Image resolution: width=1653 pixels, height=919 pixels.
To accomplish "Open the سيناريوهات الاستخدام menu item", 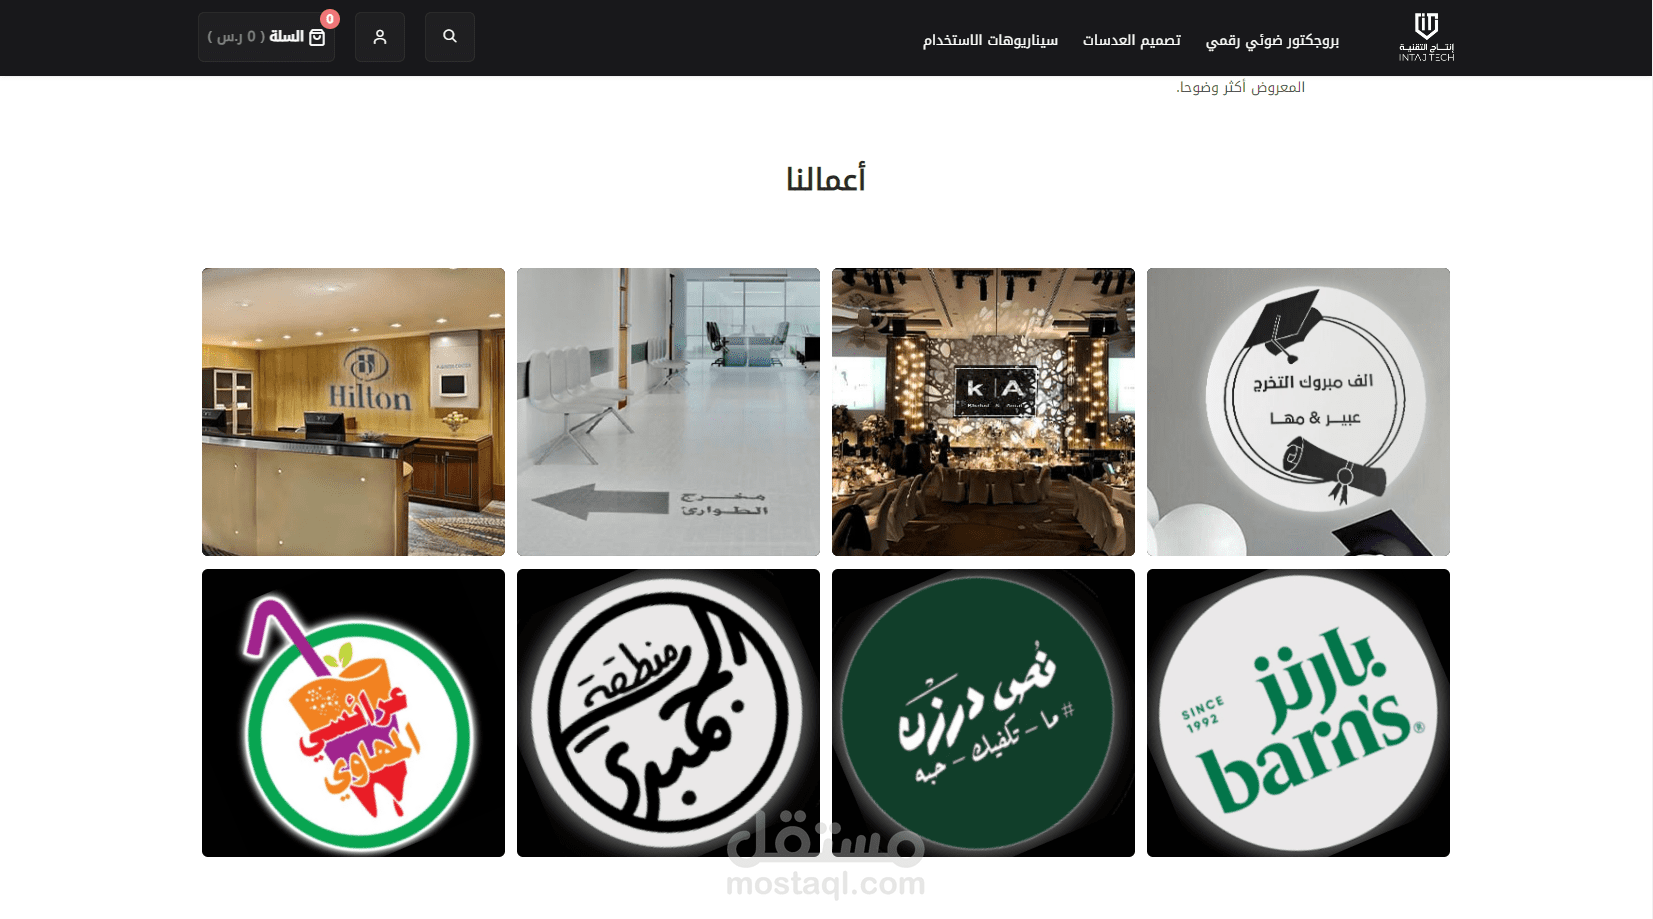I will 990,40.
